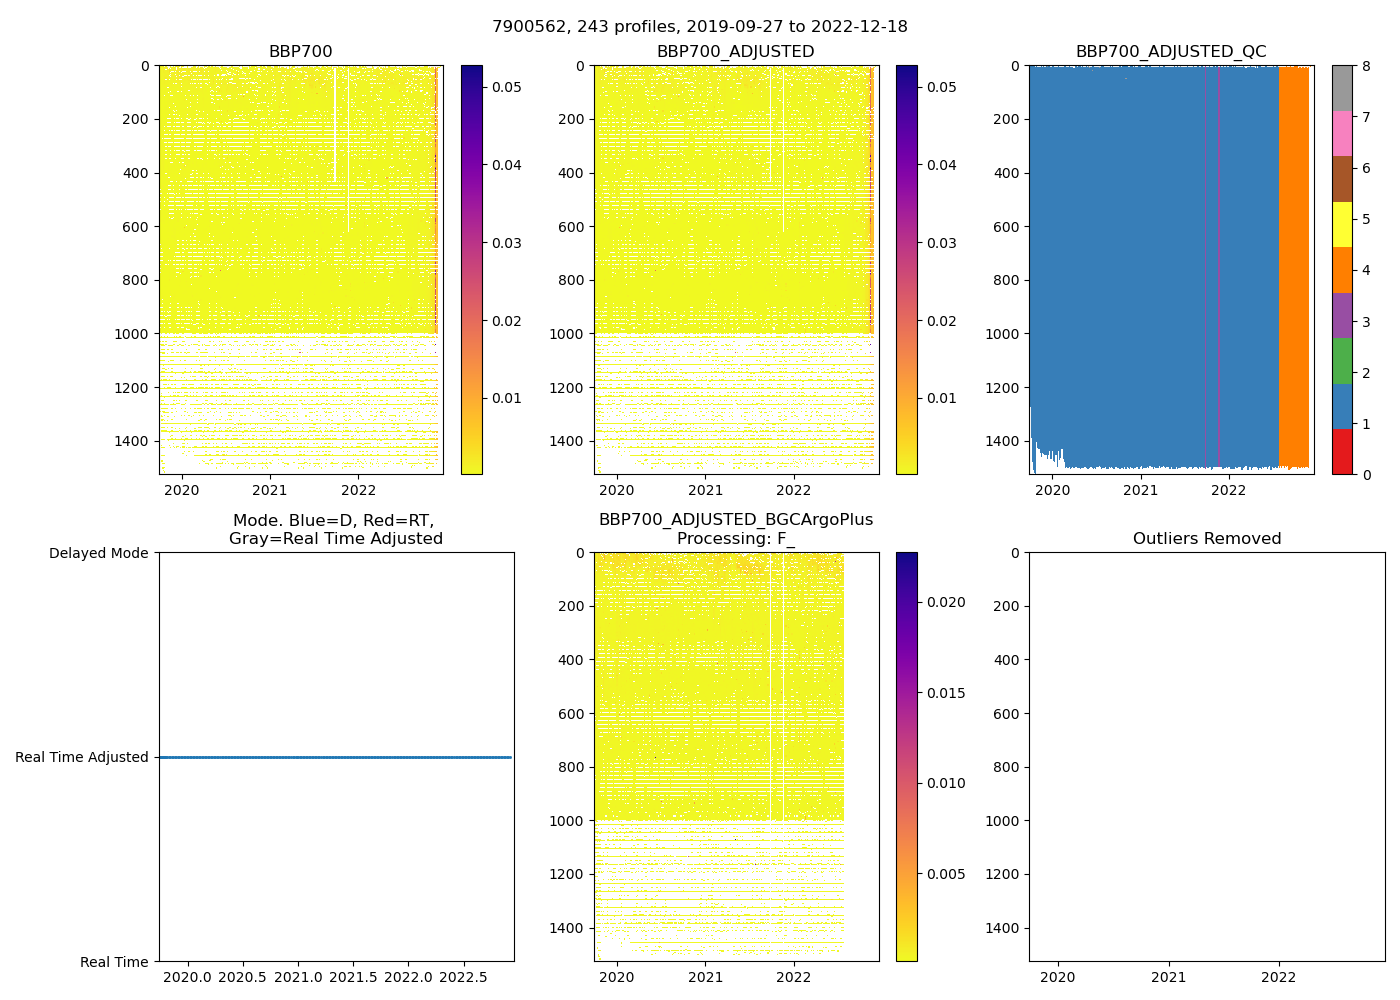Click the Real Time Adjusted axis label
1400x1000 pixels.
click(x=82, y=758)
